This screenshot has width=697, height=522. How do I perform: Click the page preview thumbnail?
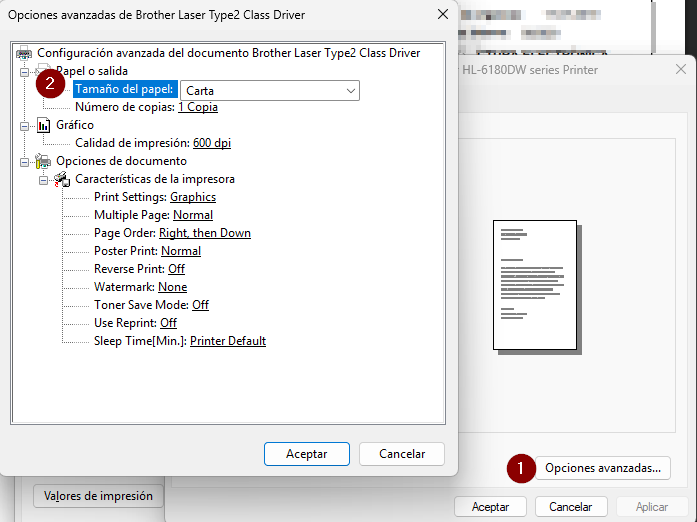537,287
